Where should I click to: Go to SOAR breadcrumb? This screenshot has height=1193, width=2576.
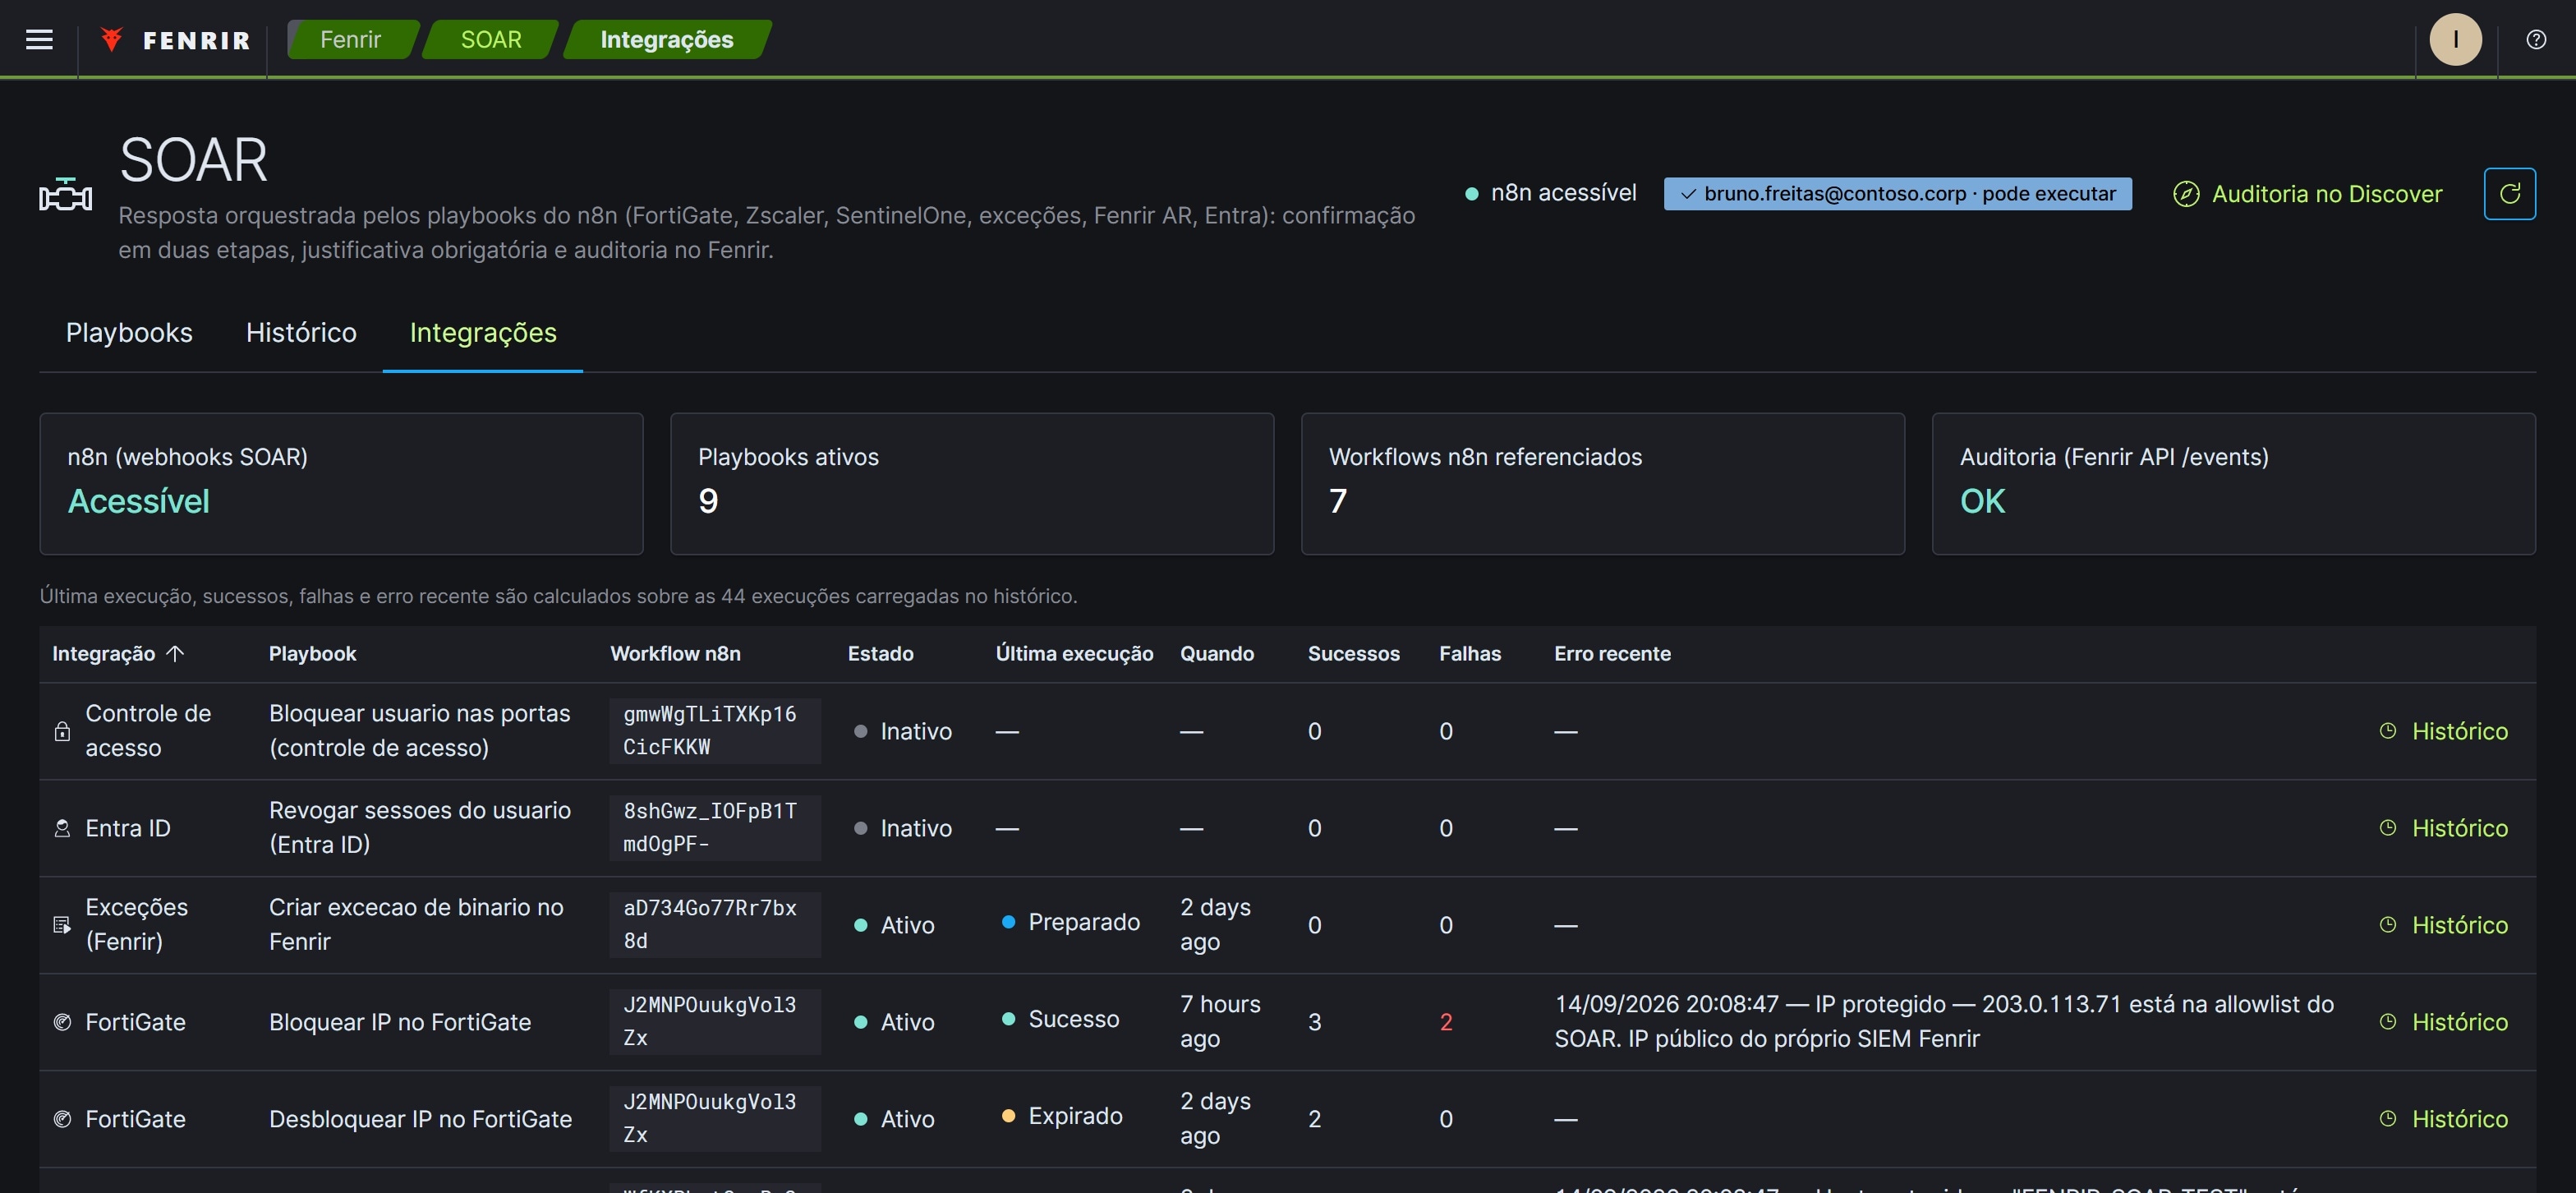coord(490,40)
